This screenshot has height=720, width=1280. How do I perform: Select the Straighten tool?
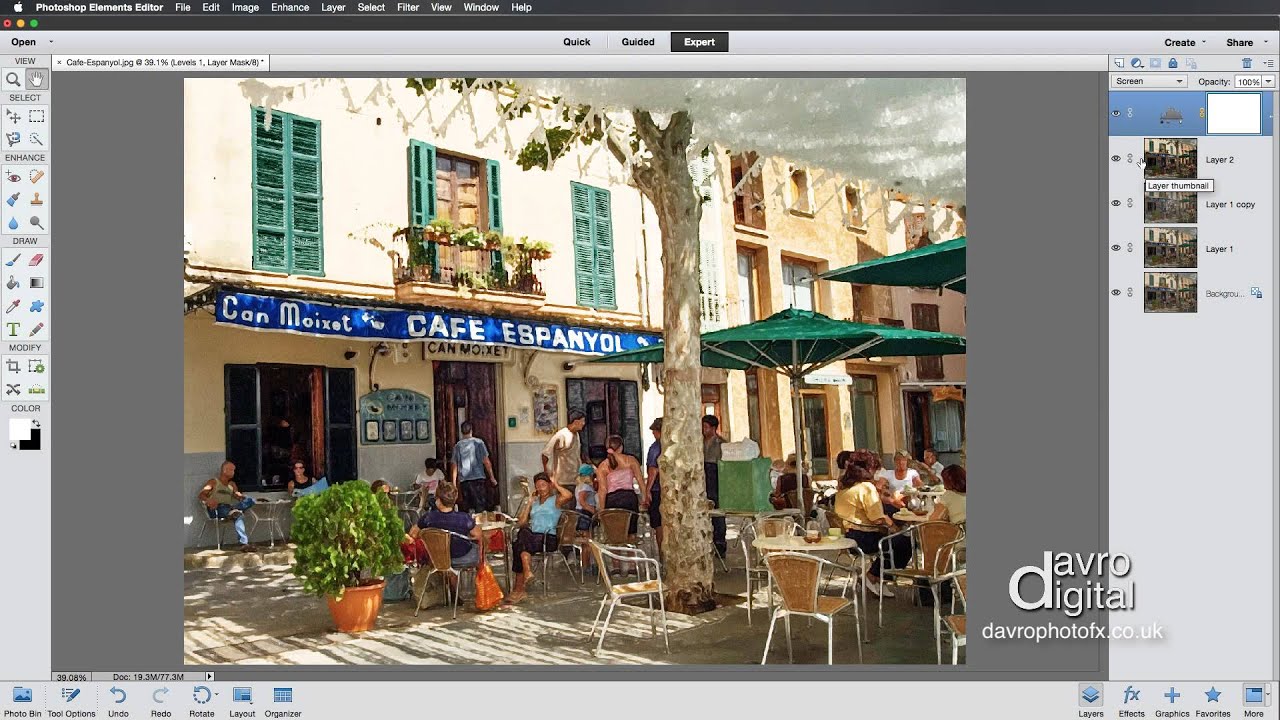pyautogui.click(x=36, y=390)
